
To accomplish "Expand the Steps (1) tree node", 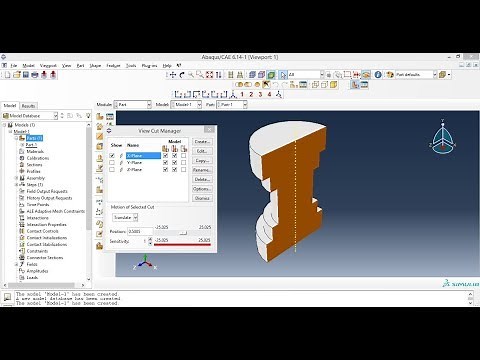I will (16, 185).
